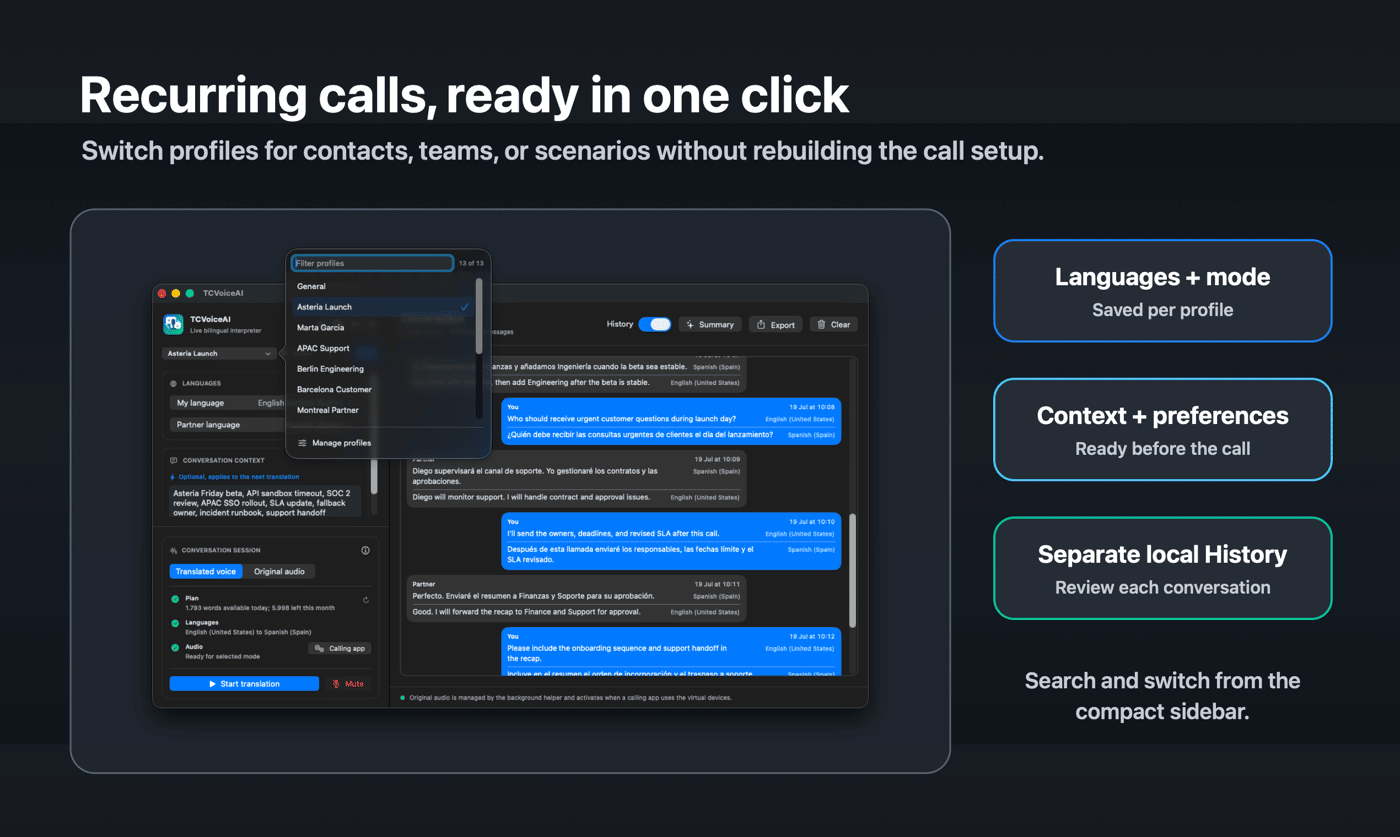
Task: Switch to the Marta García profile
Action: pos(385,328)
